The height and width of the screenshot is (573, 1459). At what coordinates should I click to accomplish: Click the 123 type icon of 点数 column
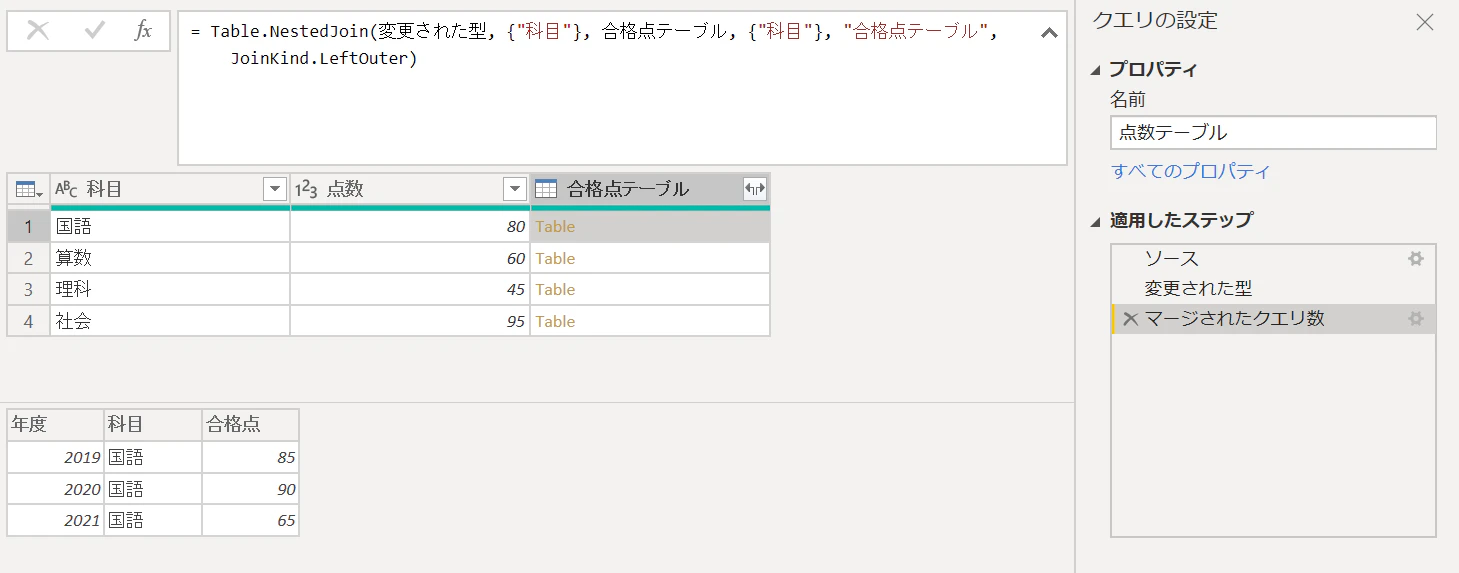[306, 189]
